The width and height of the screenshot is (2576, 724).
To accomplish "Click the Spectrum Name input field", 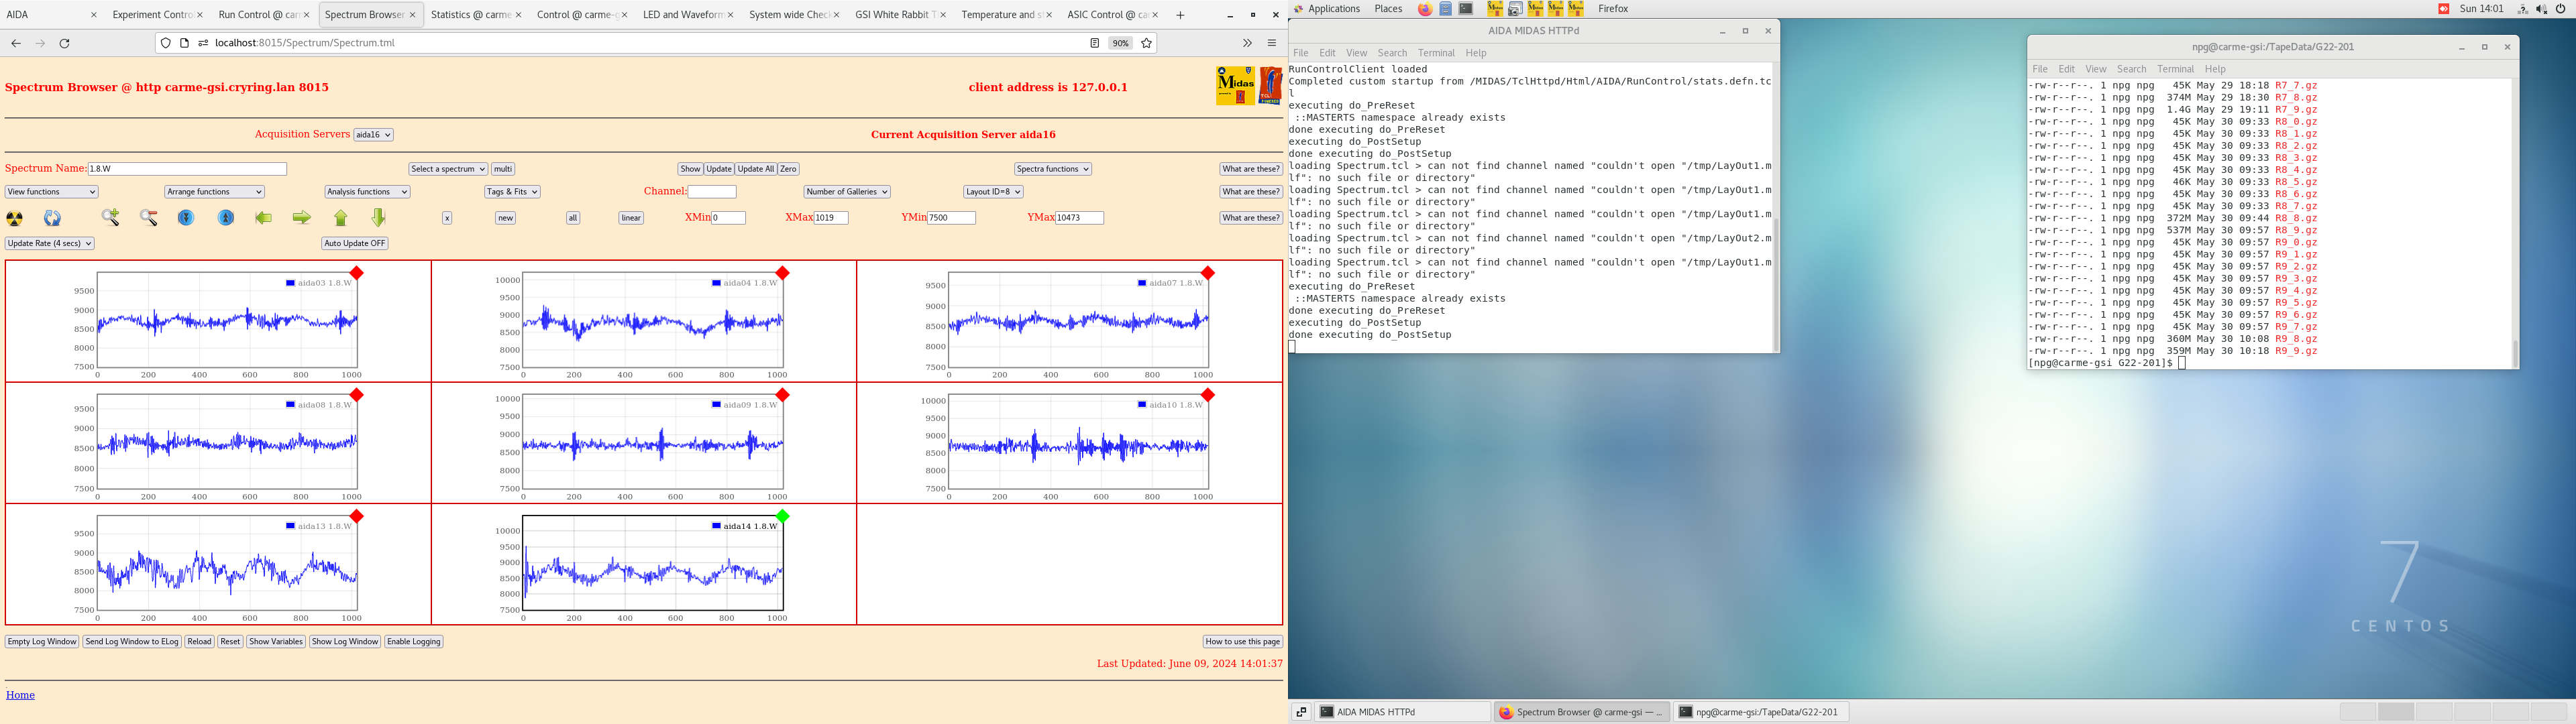I will pos(187,169).
